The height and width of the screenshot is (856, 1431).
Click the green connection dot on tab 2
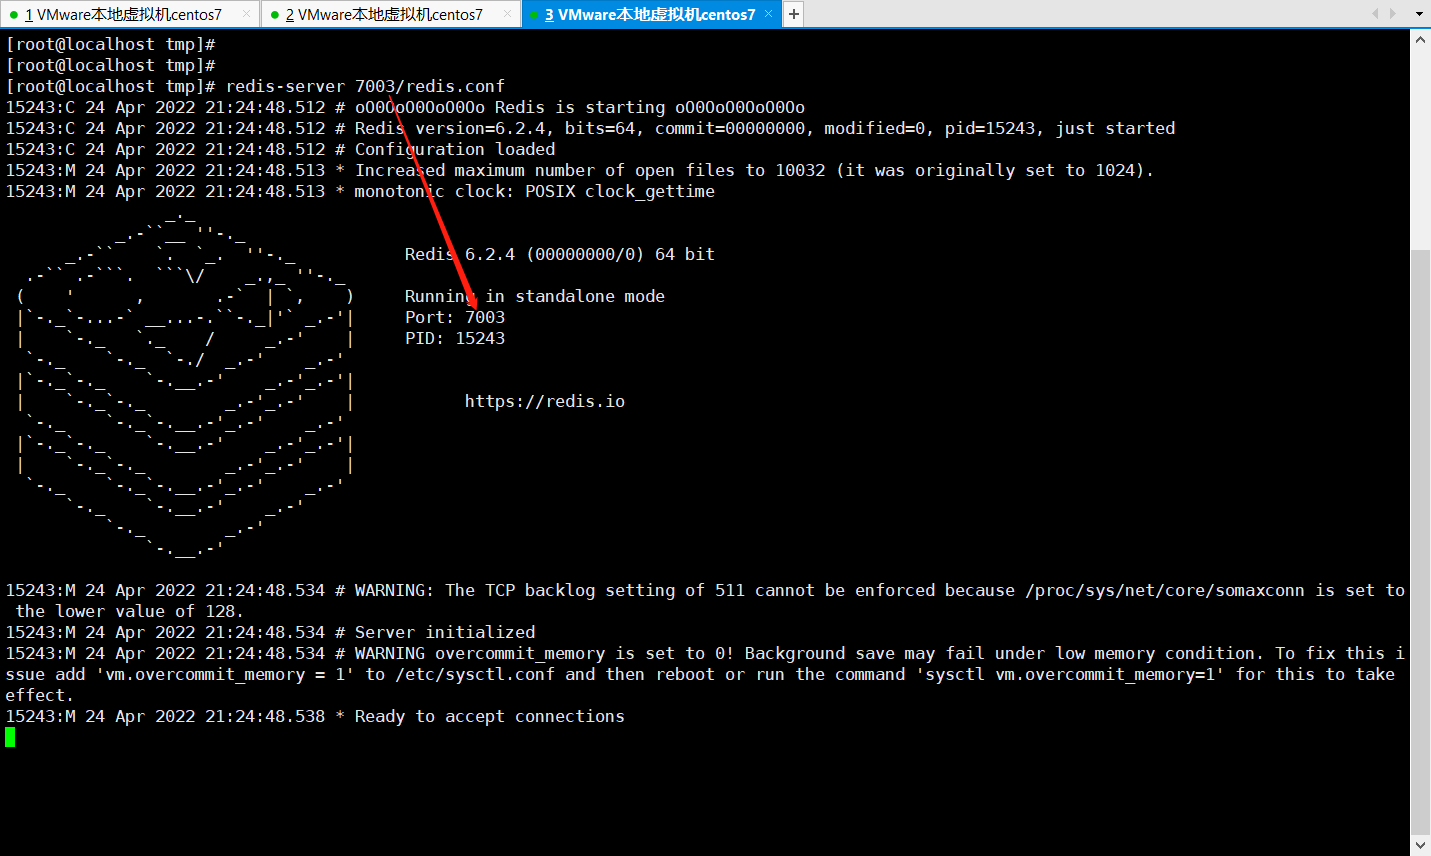point(275,15)
